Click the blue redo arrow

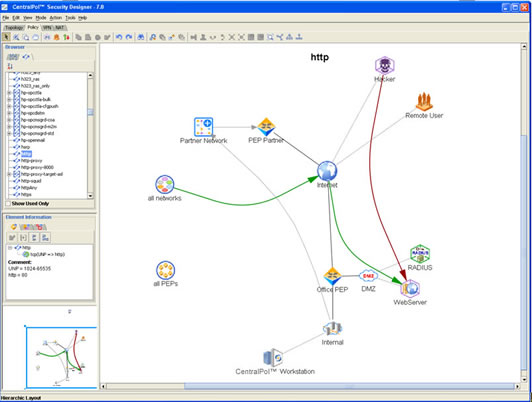click(x=129, y=37)
